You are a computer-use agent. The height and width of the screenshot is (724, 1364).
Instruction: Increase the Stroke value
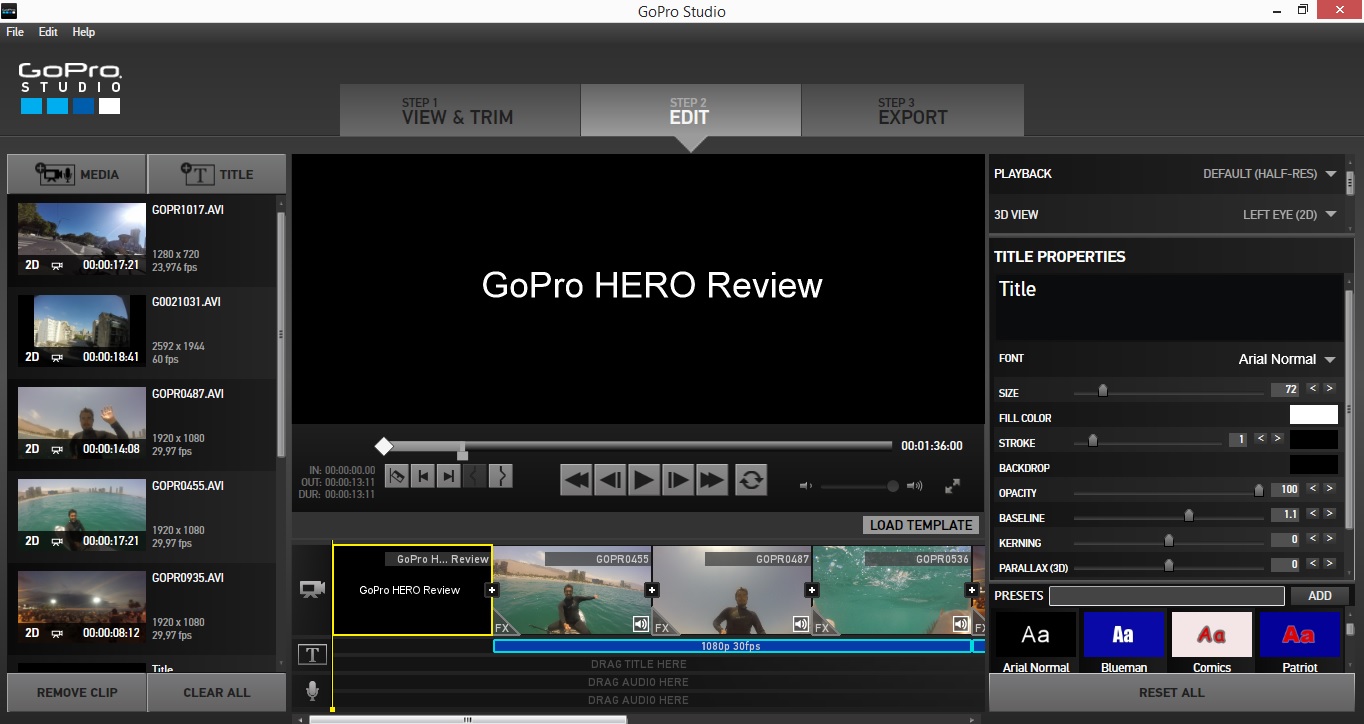tap(1277, 438)
